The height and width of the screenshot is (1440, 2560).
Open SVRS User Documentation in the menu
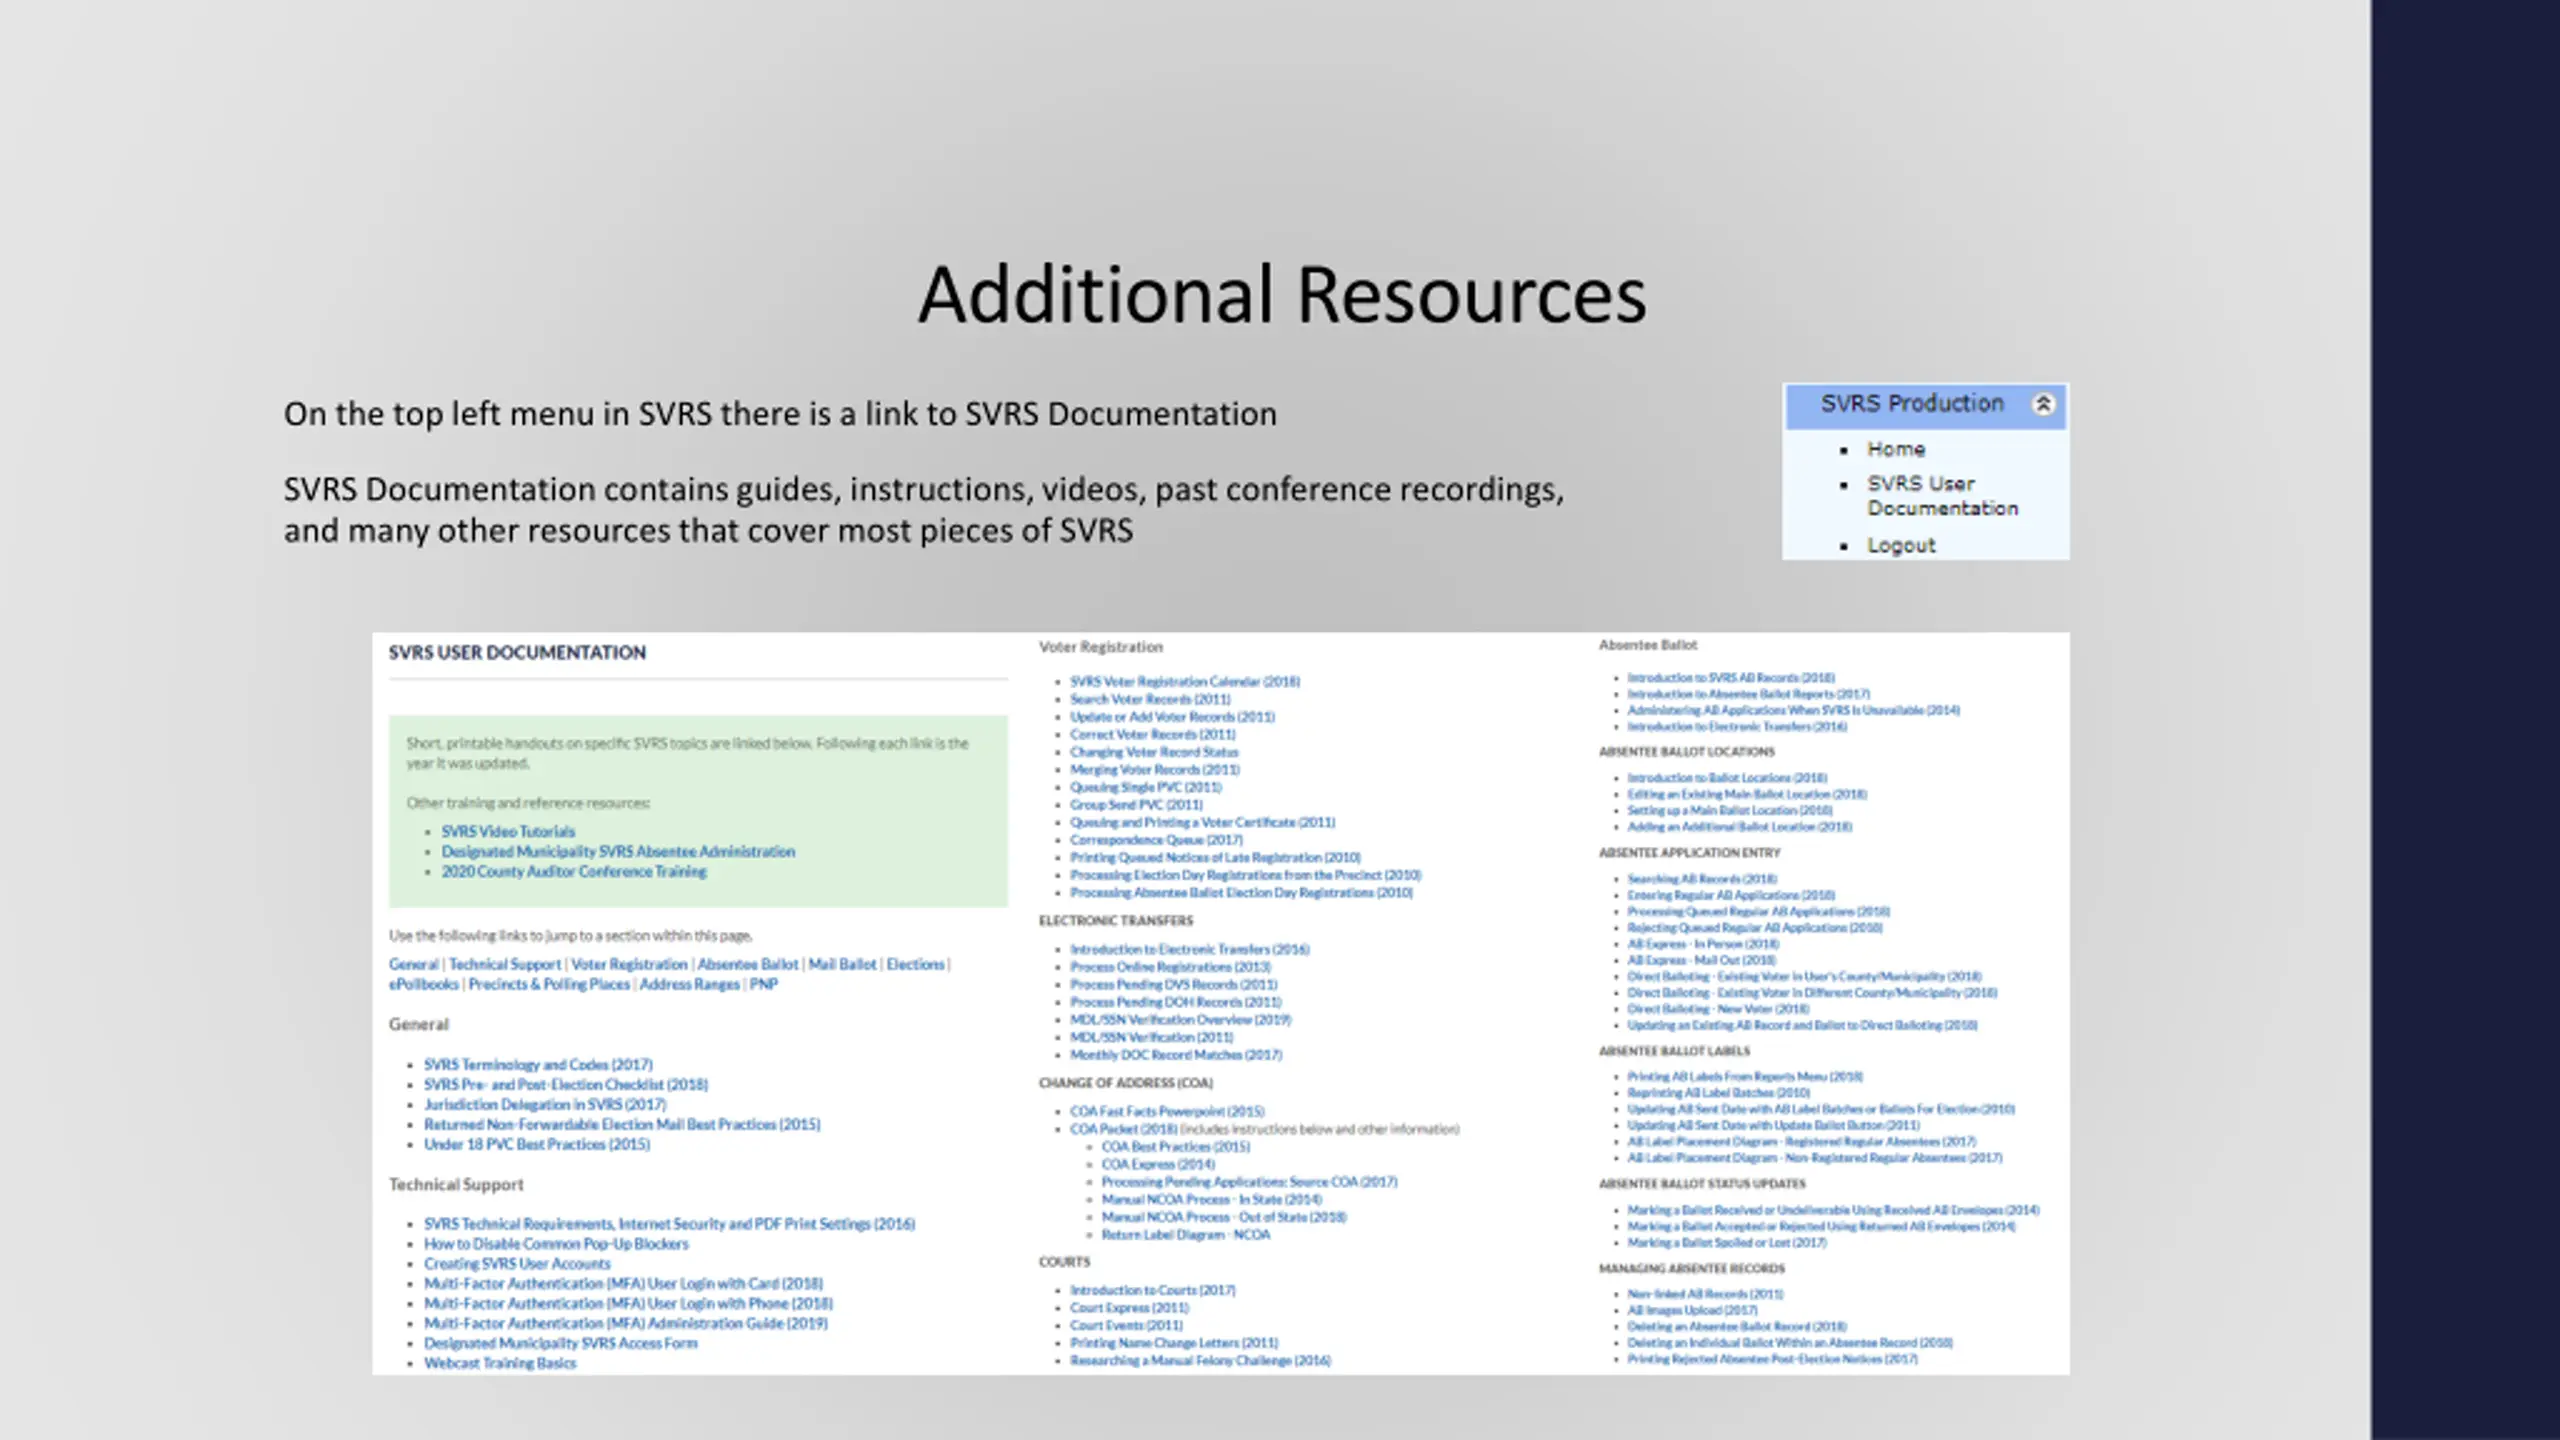[1942, 496]
